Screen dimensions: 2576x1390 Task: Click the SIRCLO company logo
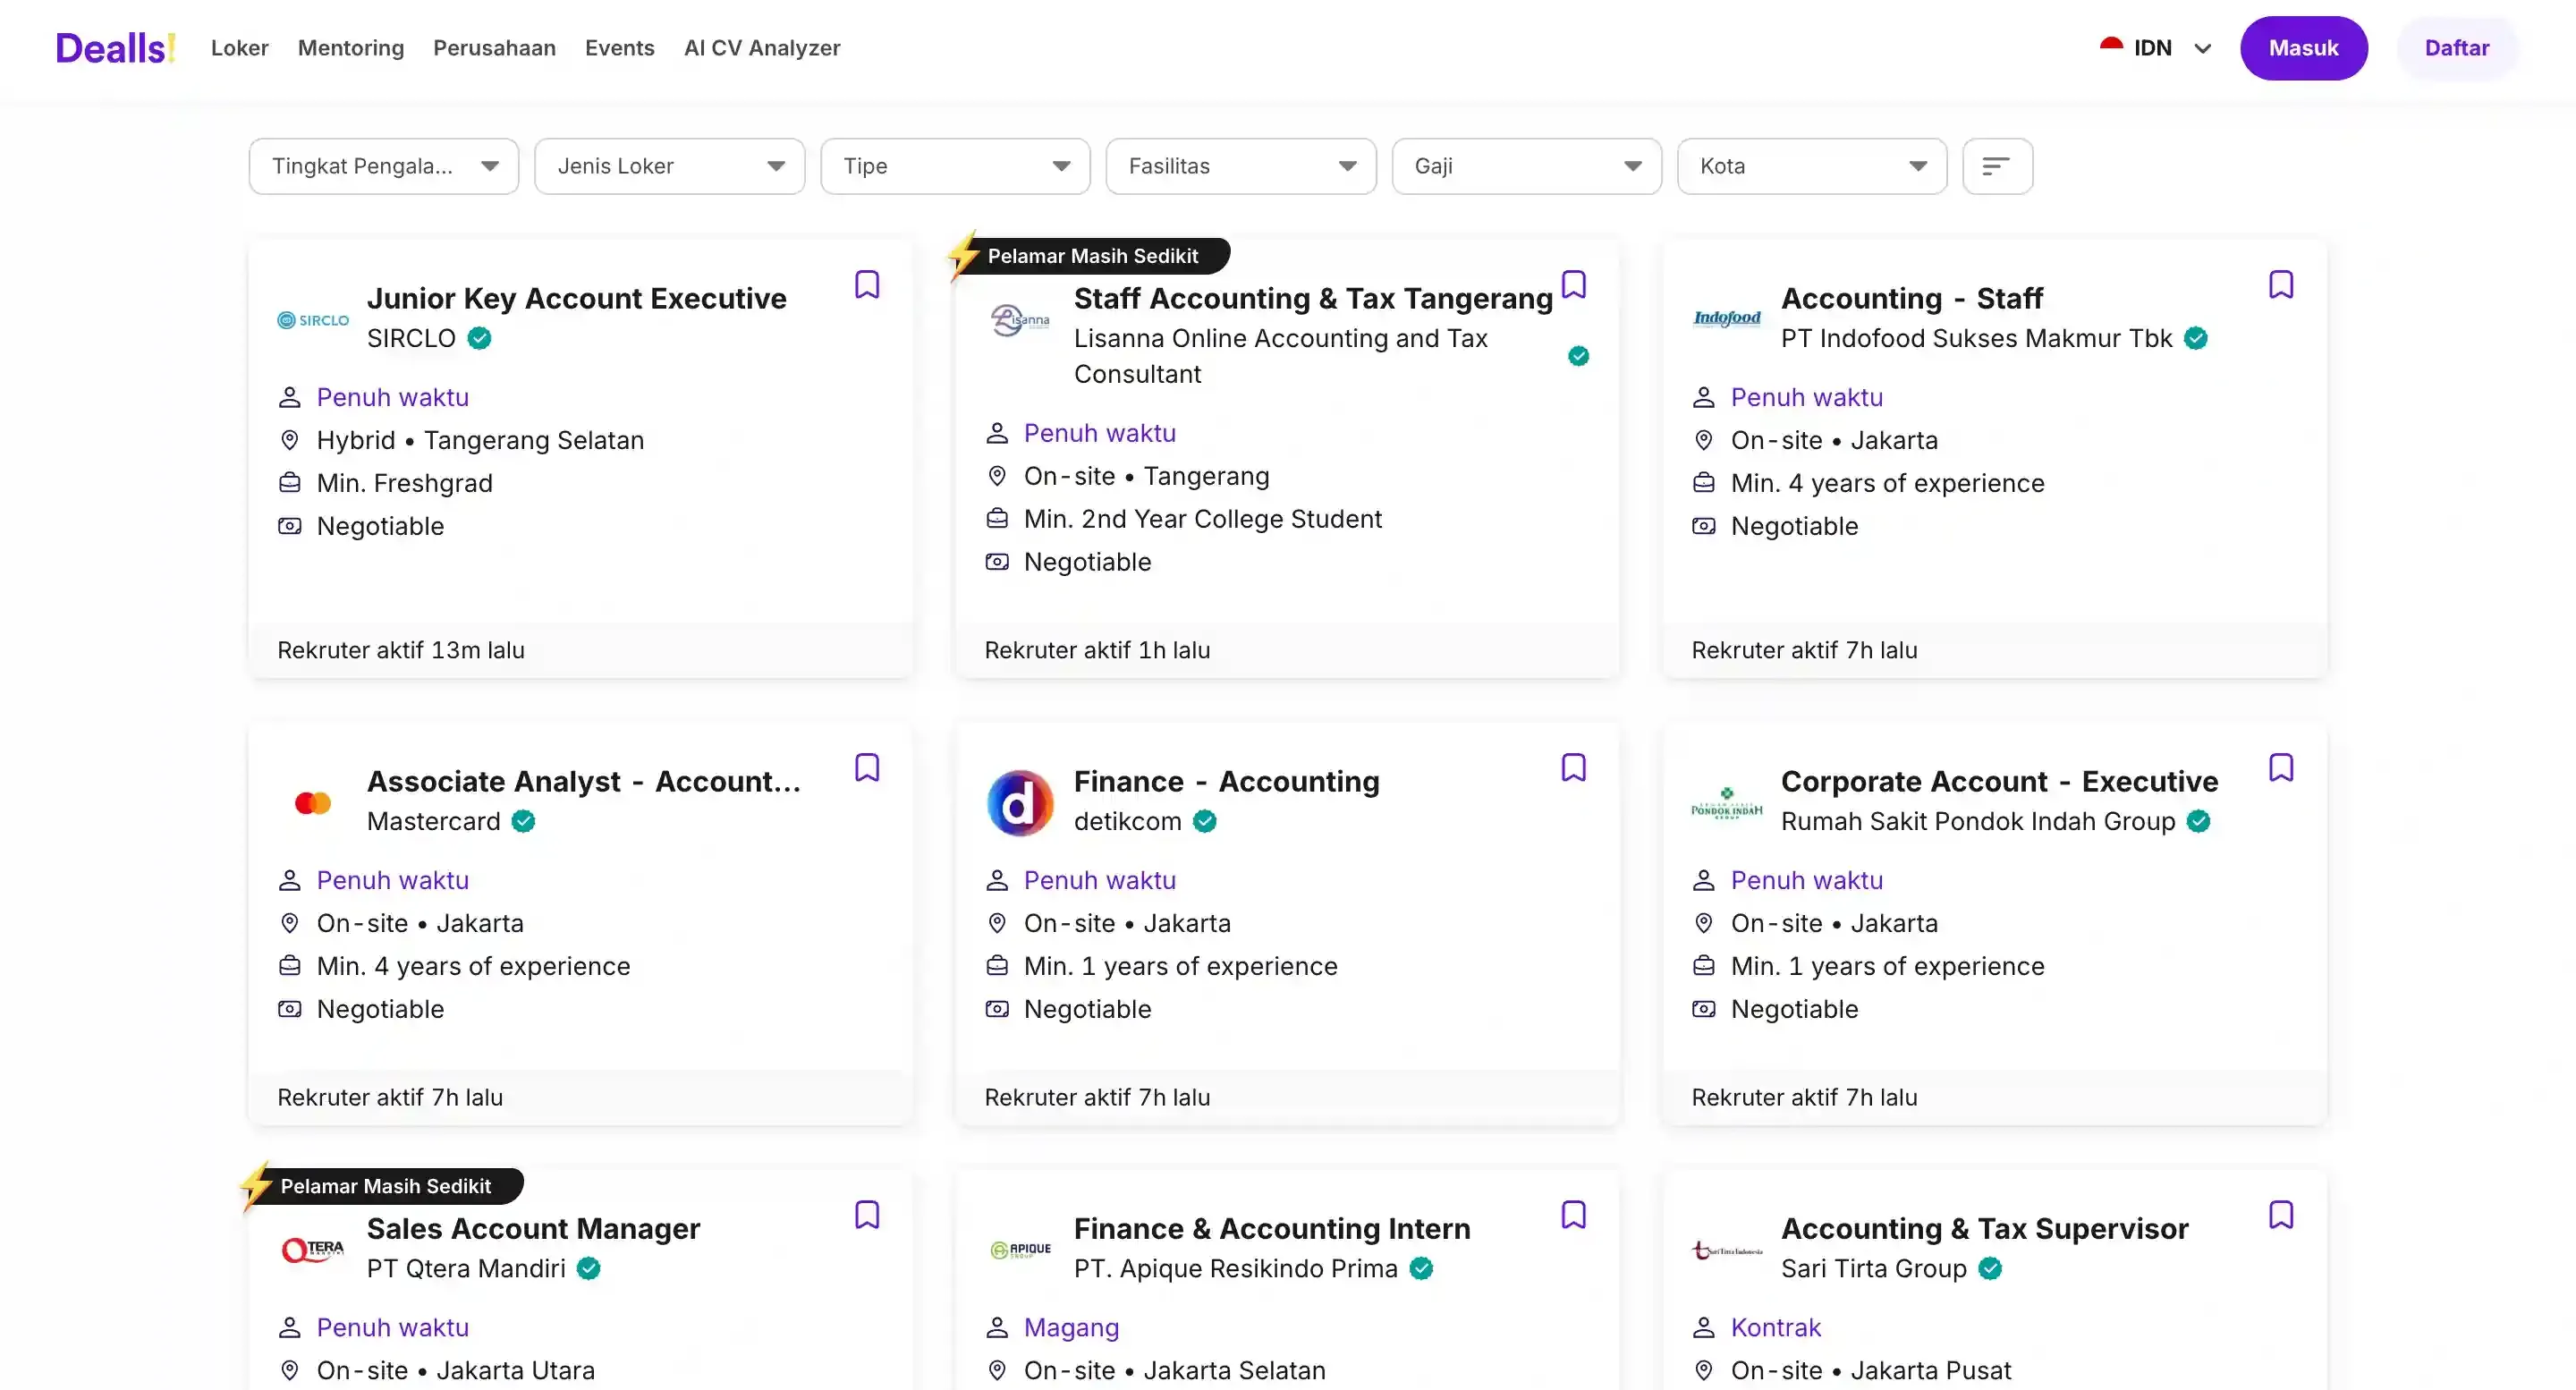click(x=313, y=320)
